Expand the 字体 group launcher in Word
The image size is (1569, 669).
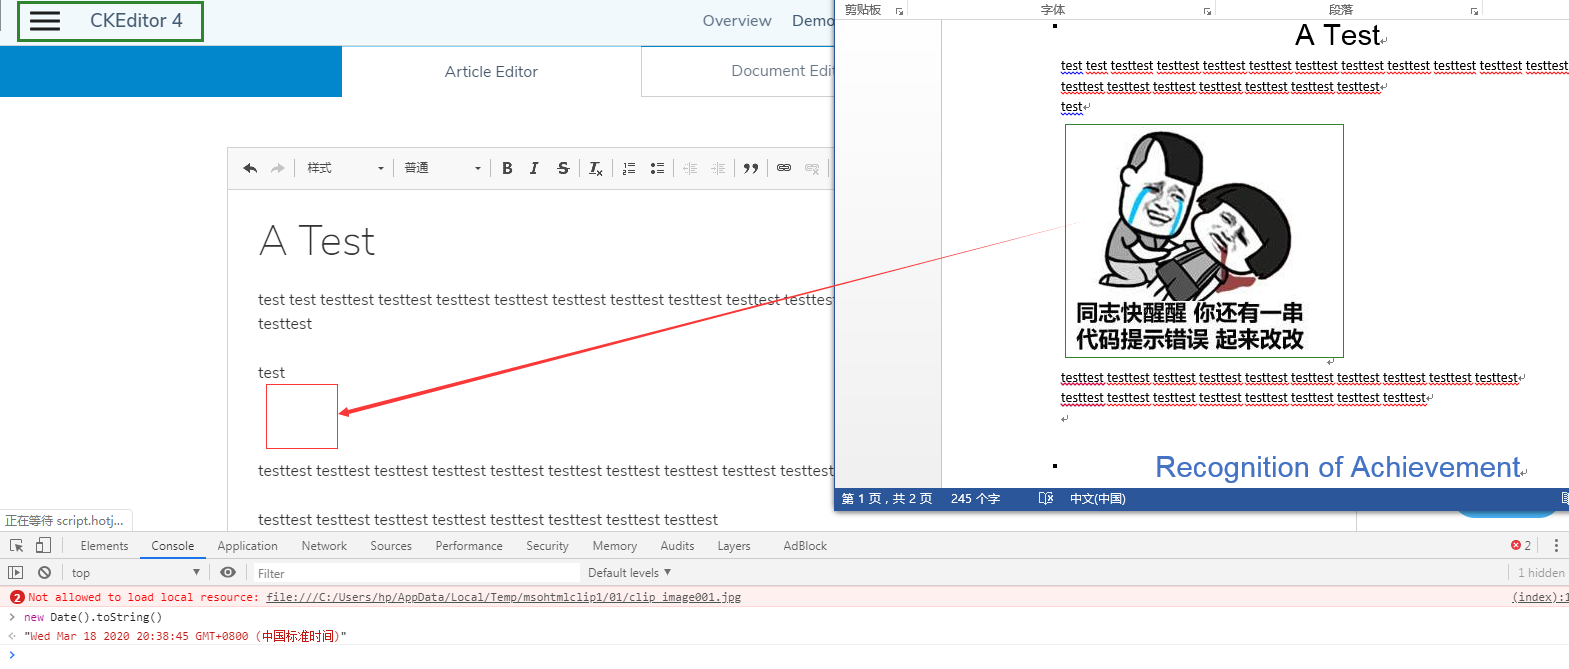pos(1207,11)
